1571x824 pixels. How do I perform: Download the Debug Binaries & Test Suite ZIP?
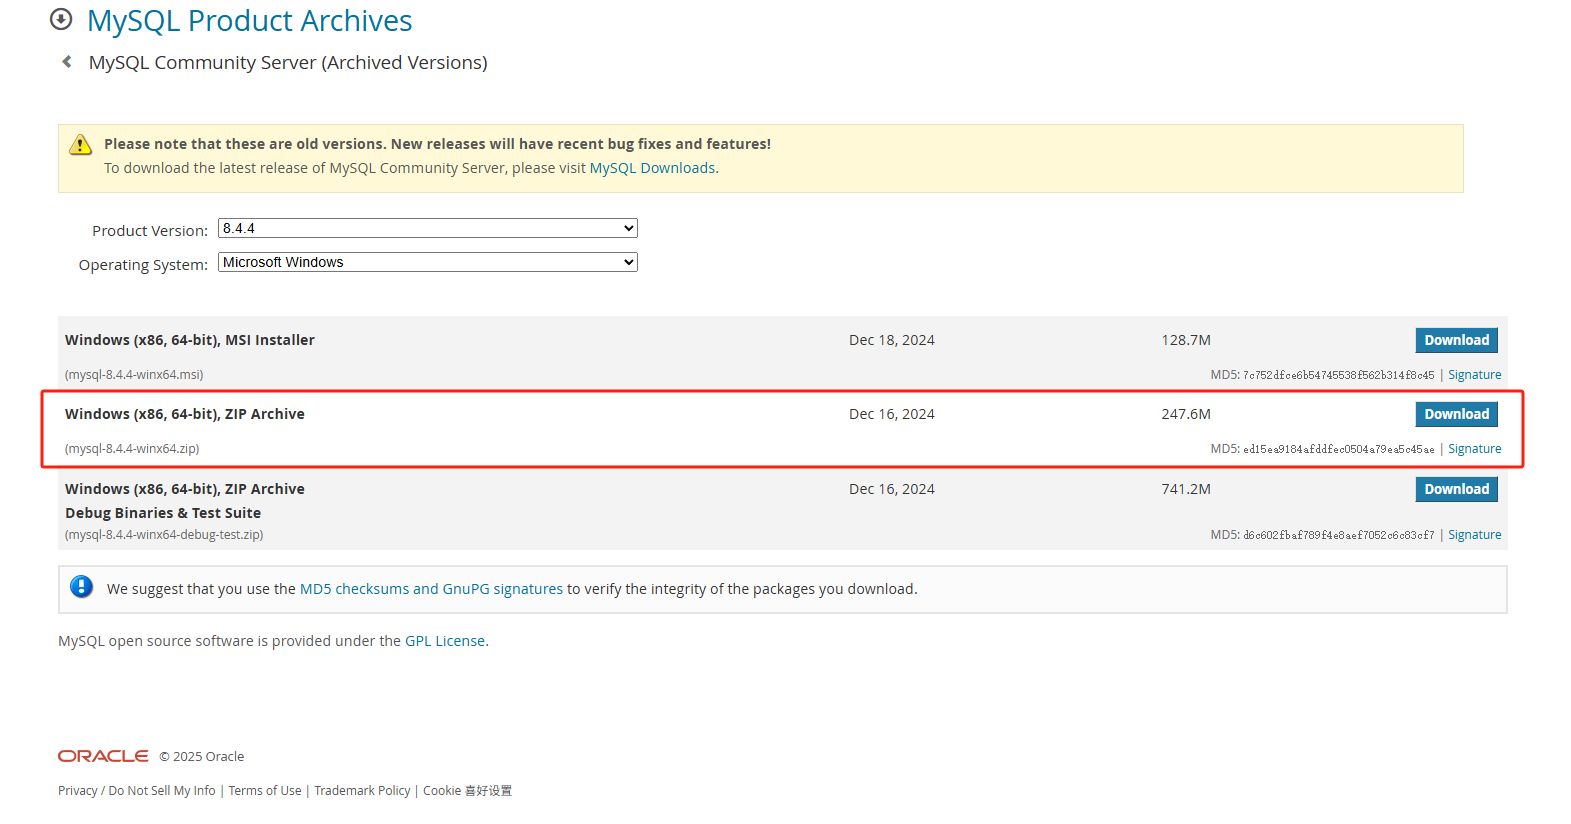[x=1456, y=489]
